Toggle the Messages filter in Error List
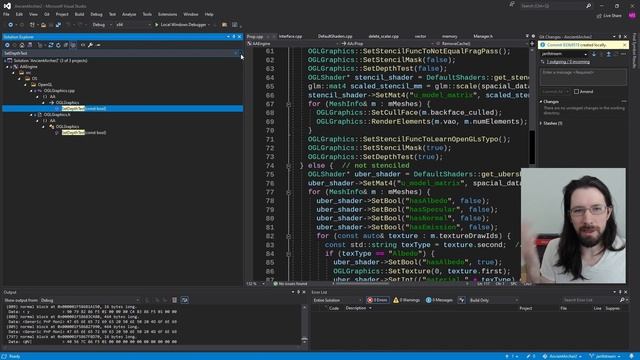The image size is (640, 360). (x=439, y=300)
